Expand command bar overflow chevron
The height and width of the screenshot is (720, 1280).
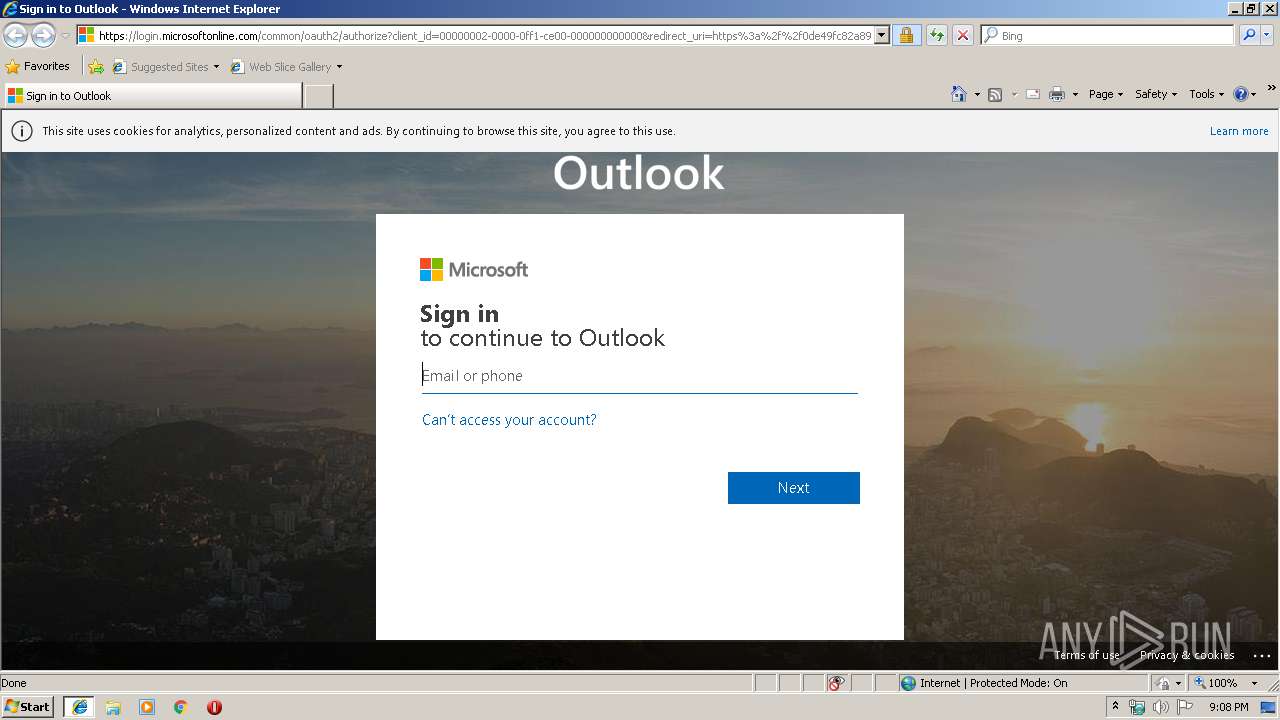pyautogui.click(x=1272, y=89)
